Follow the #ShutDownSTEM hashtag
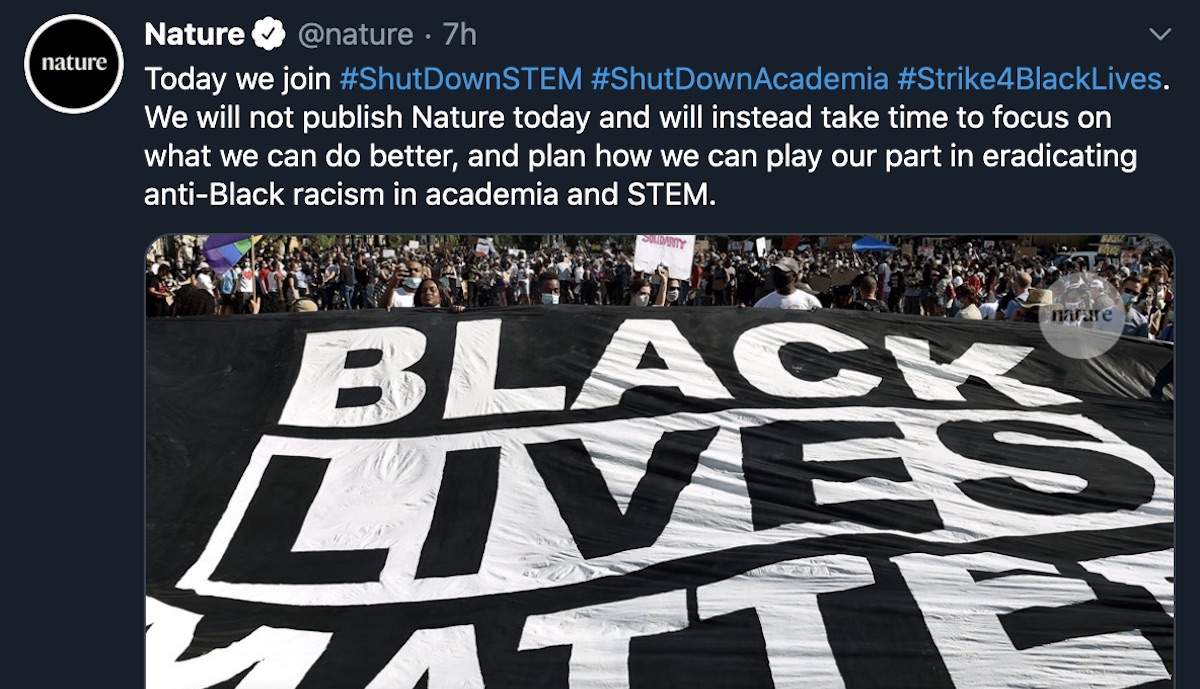Screen dimensions: 1200x689 pos(461,78)
